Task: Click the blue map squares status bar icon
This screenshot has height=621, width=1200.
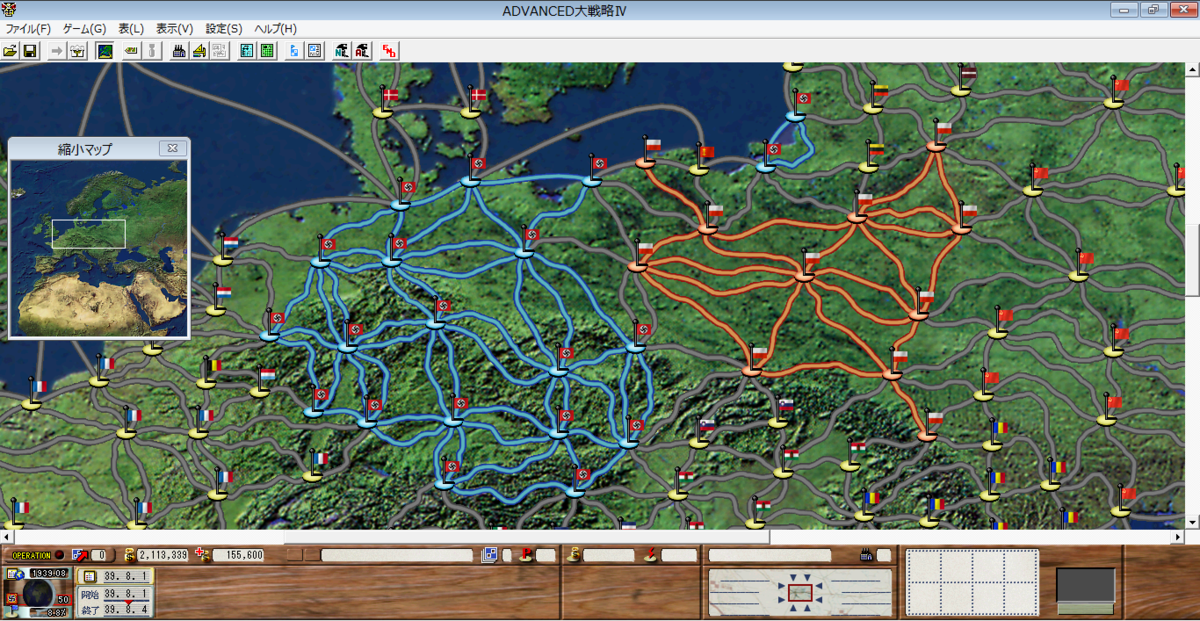Action: 490,555
